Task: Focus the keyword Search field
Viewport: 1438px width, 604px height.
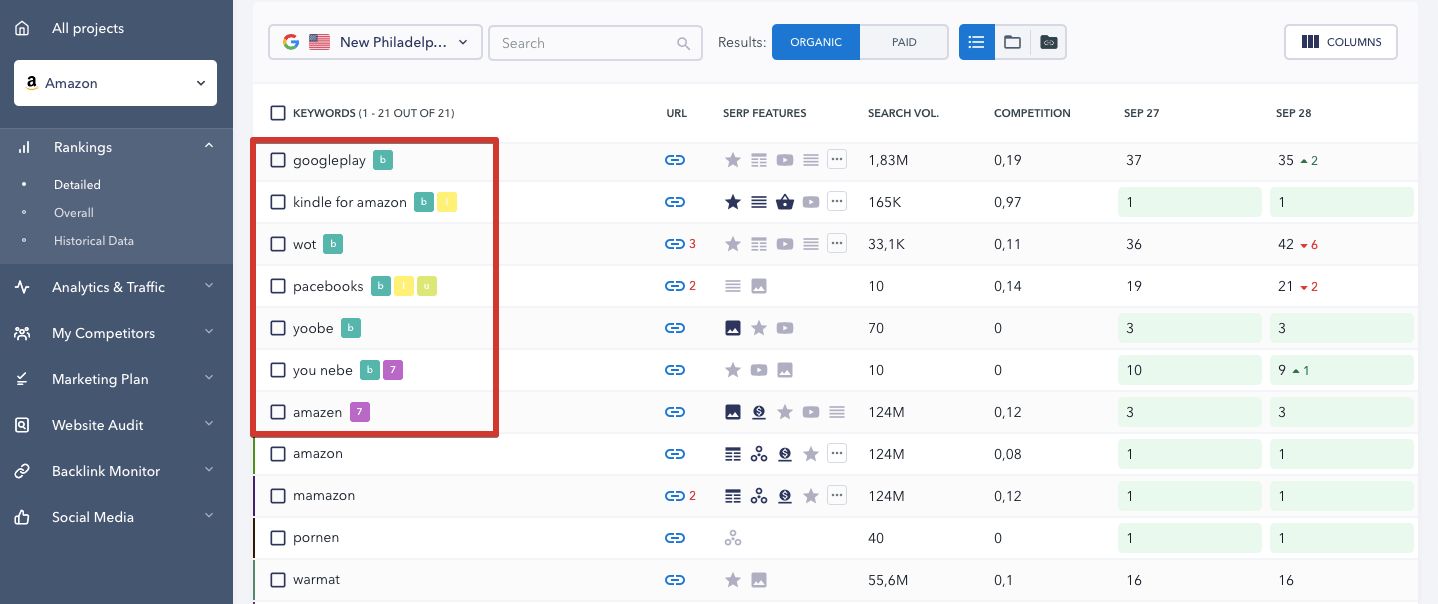Action: click(594, 43)
